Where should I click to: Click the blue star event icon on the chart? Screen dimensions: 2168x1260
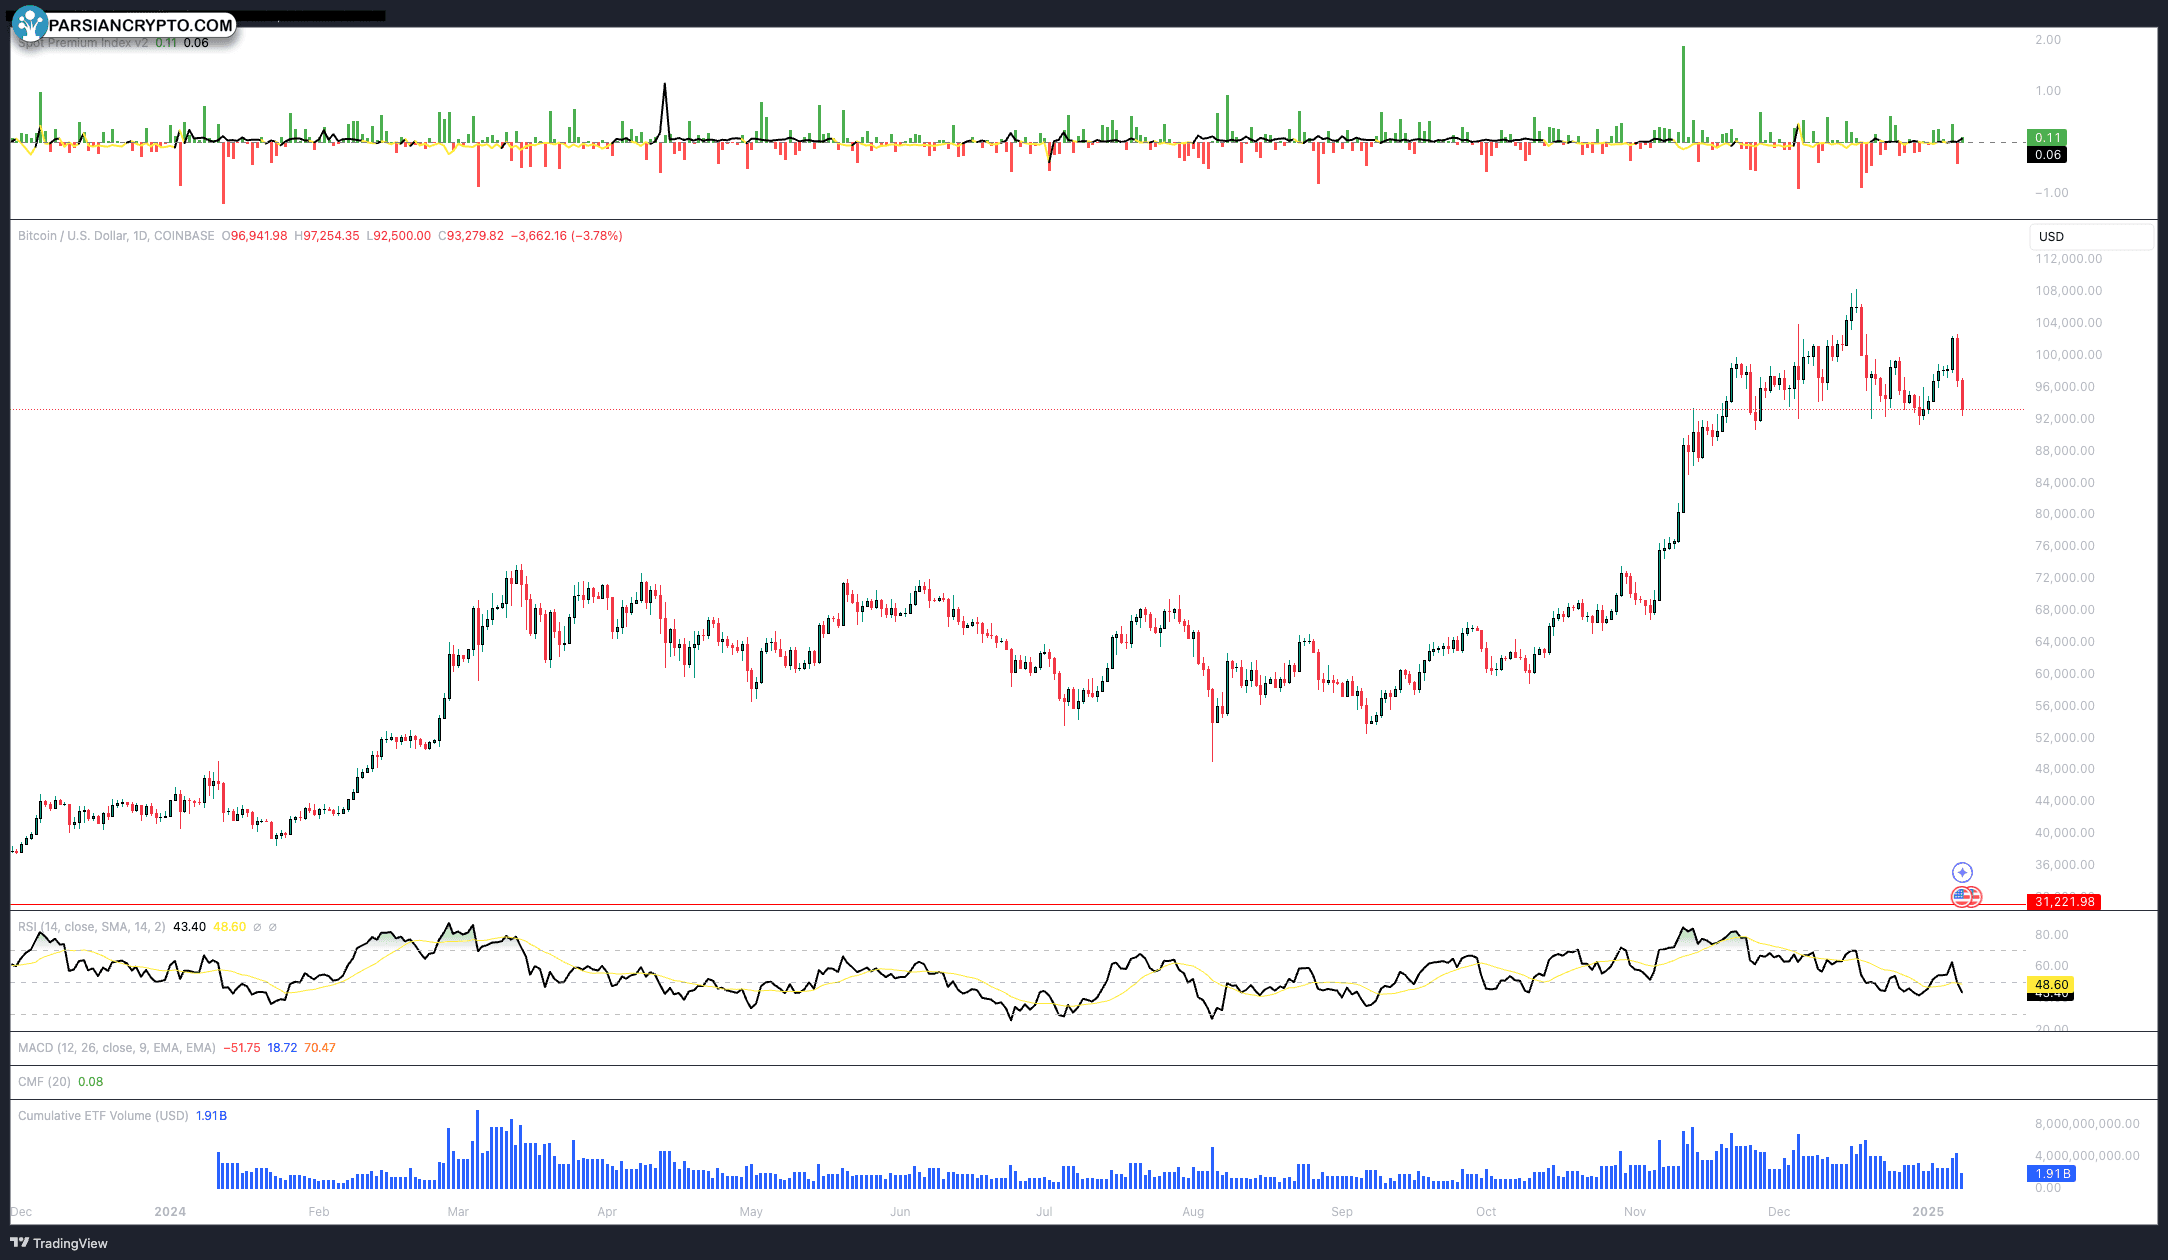(1962, 872)
